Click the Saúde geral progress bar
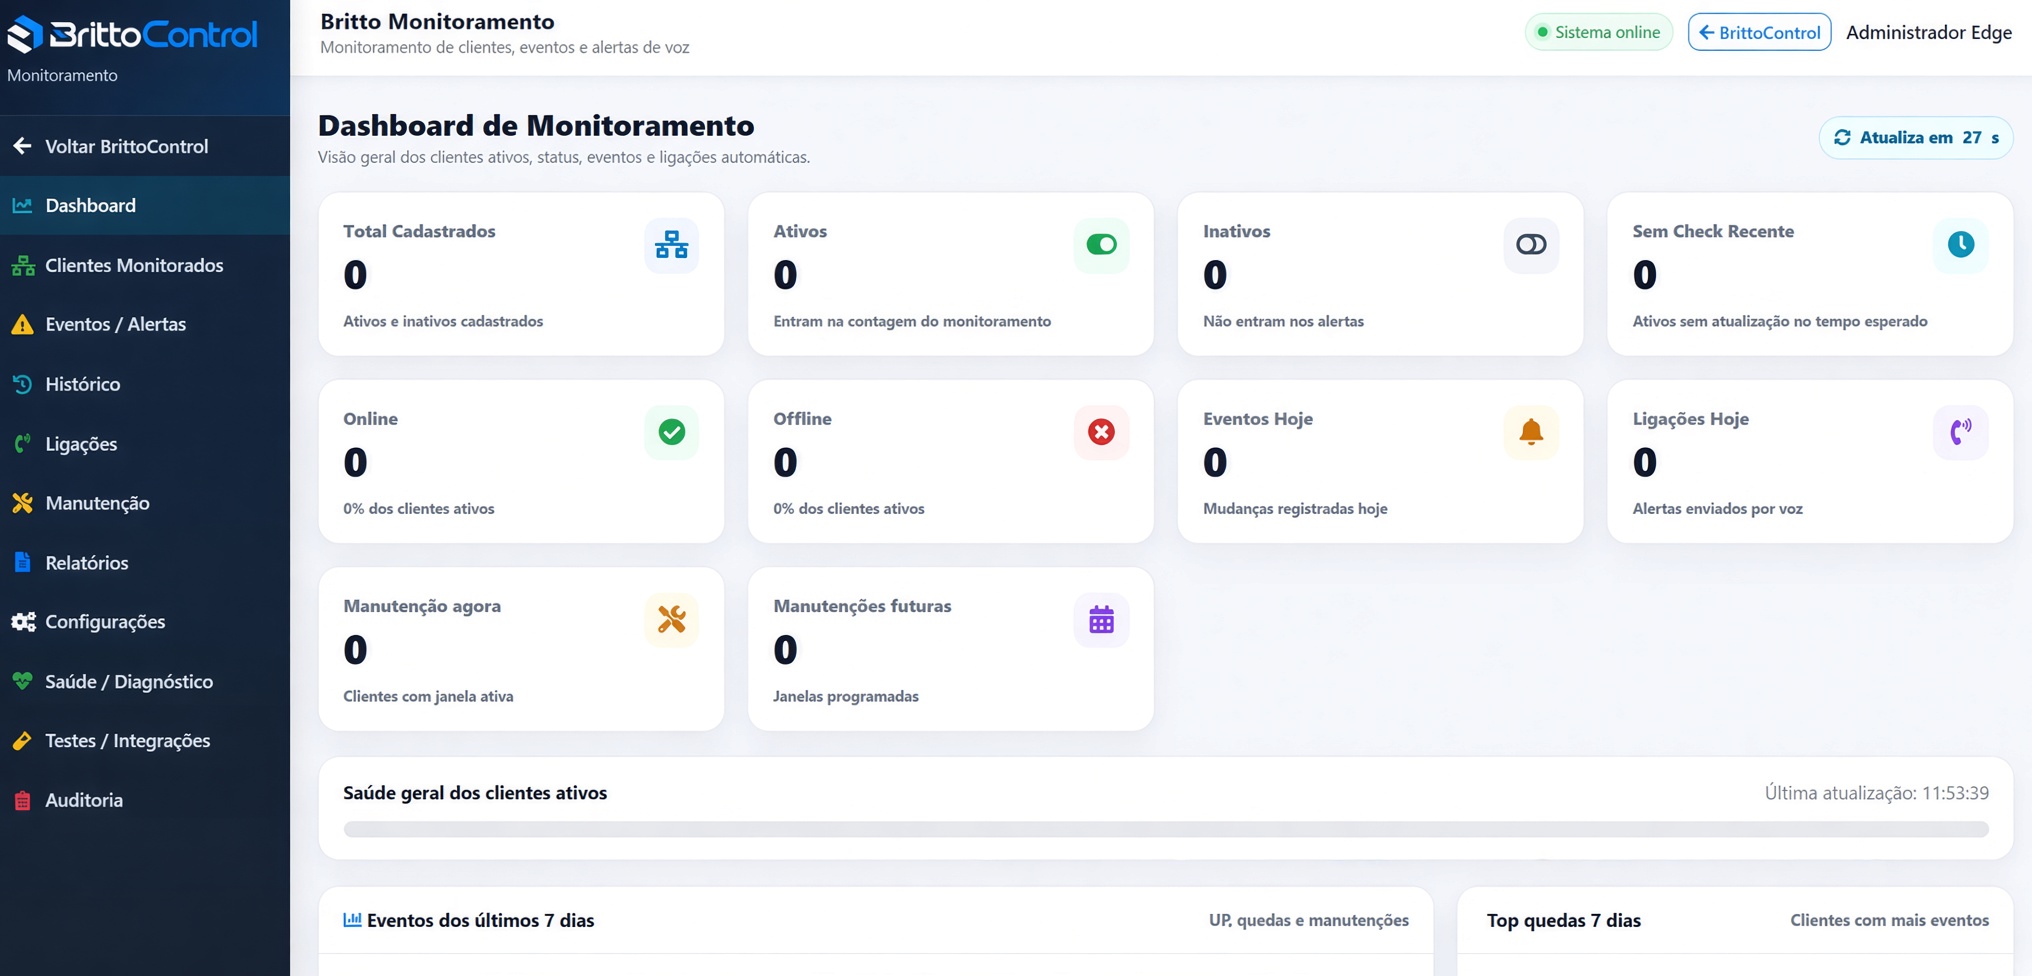 [1165, 829]
